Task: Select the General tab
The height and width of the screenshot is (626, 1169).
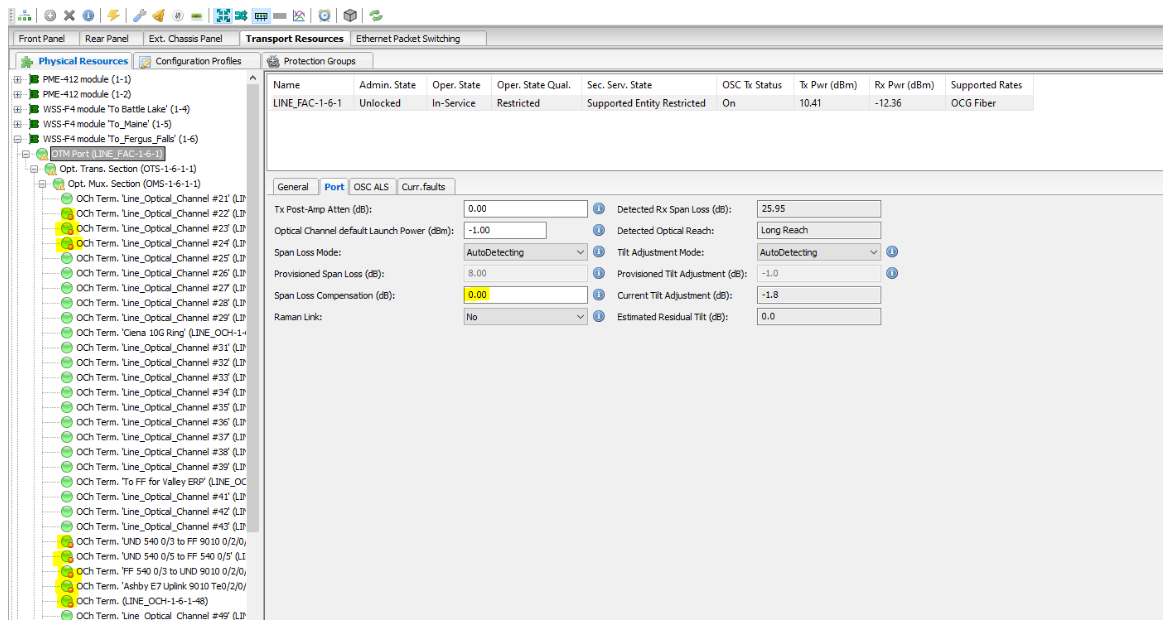Action: [293, 187]
